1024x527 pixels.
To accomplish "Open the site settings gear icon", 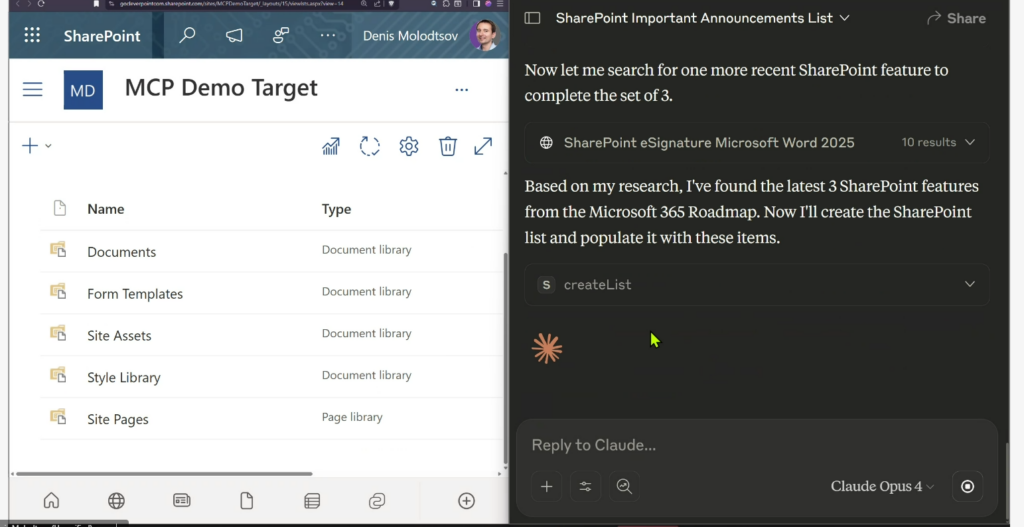I will point(409,146).
